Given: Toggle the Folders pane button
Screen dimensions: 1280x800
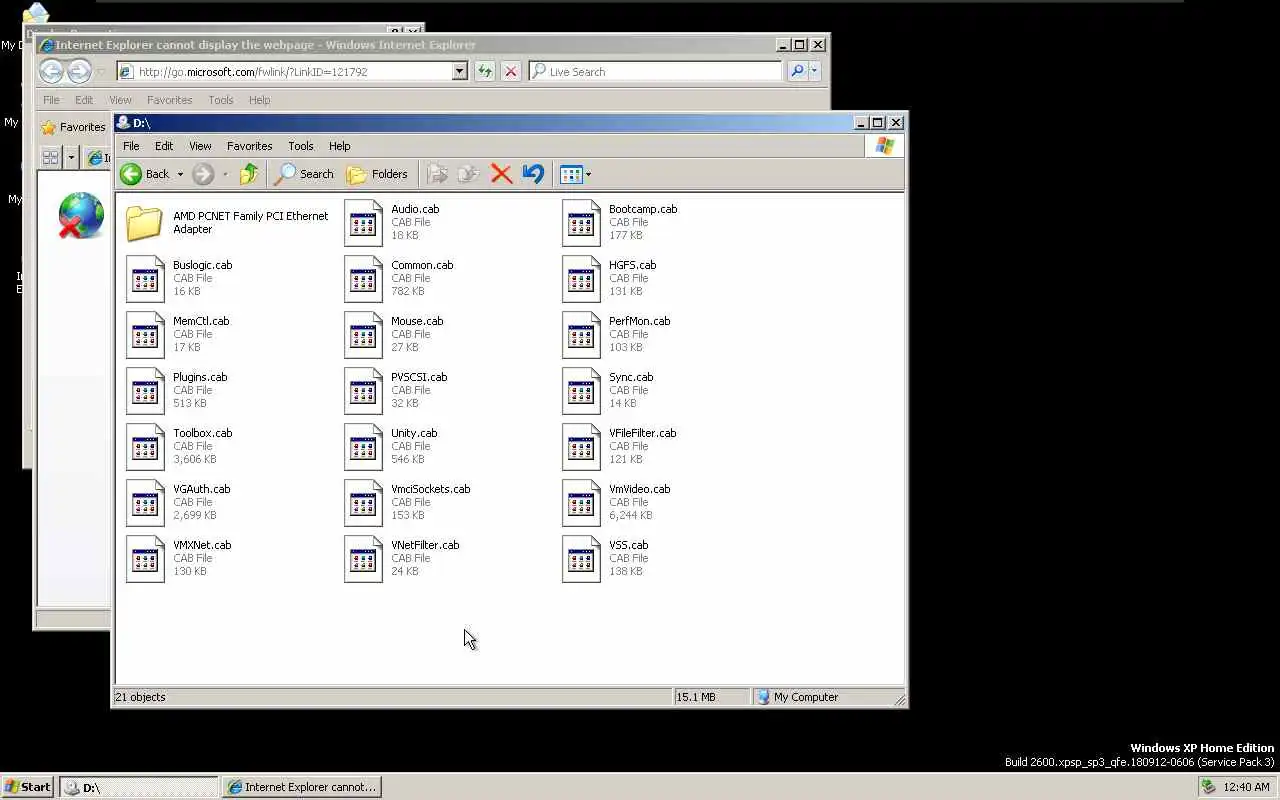Looking at the screenshot, I should pos(377,174).
